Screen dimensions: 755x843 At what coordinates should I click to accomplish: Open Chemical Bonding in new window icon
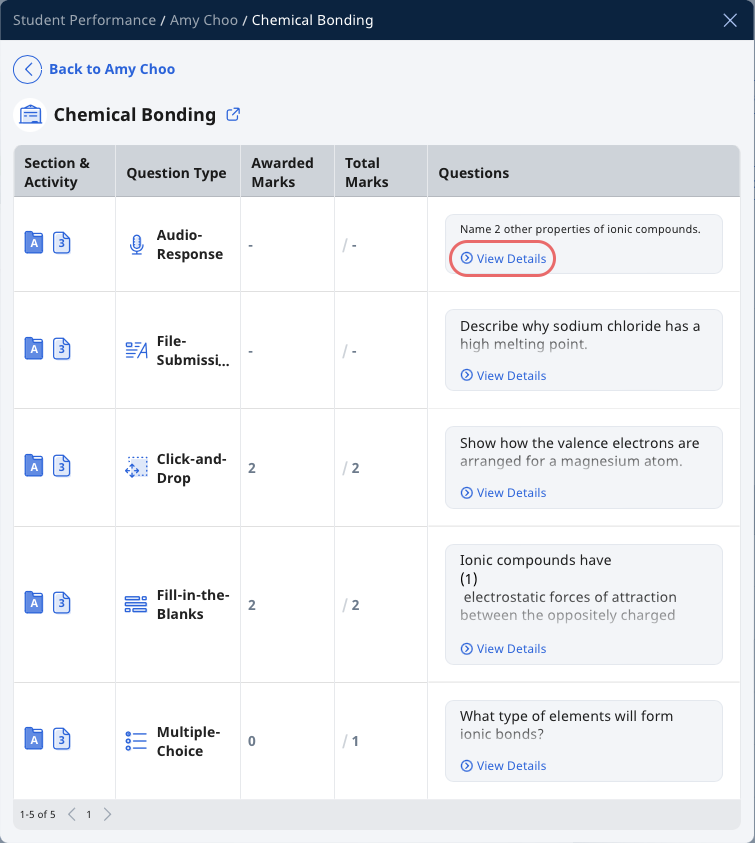click(233, 115)
